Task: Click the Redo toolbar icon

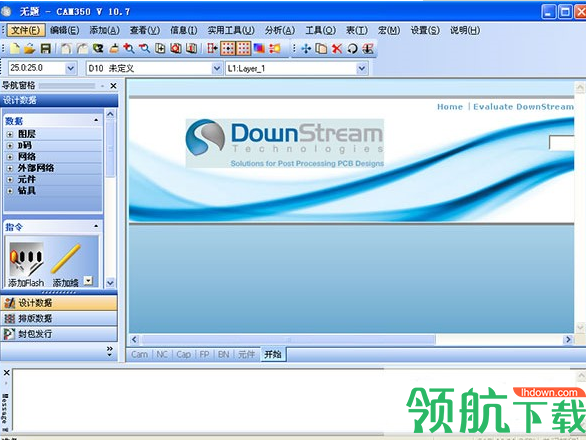Action: 82,49
